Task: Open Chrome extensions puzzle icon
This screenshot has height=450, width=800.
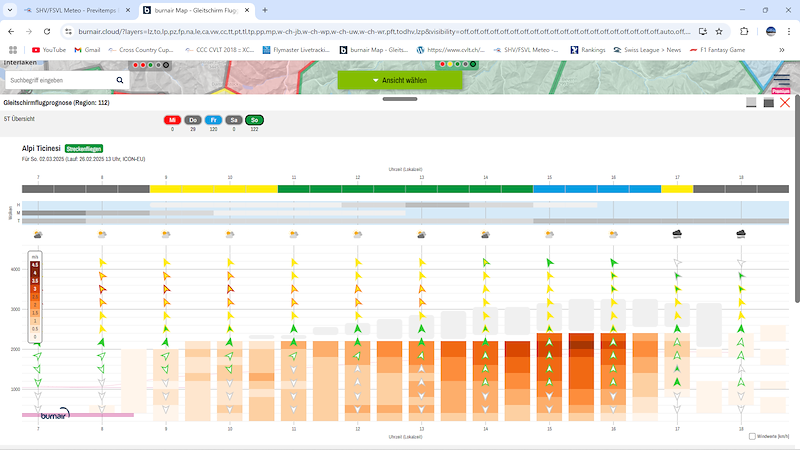Action: click(x=744, y=32)
